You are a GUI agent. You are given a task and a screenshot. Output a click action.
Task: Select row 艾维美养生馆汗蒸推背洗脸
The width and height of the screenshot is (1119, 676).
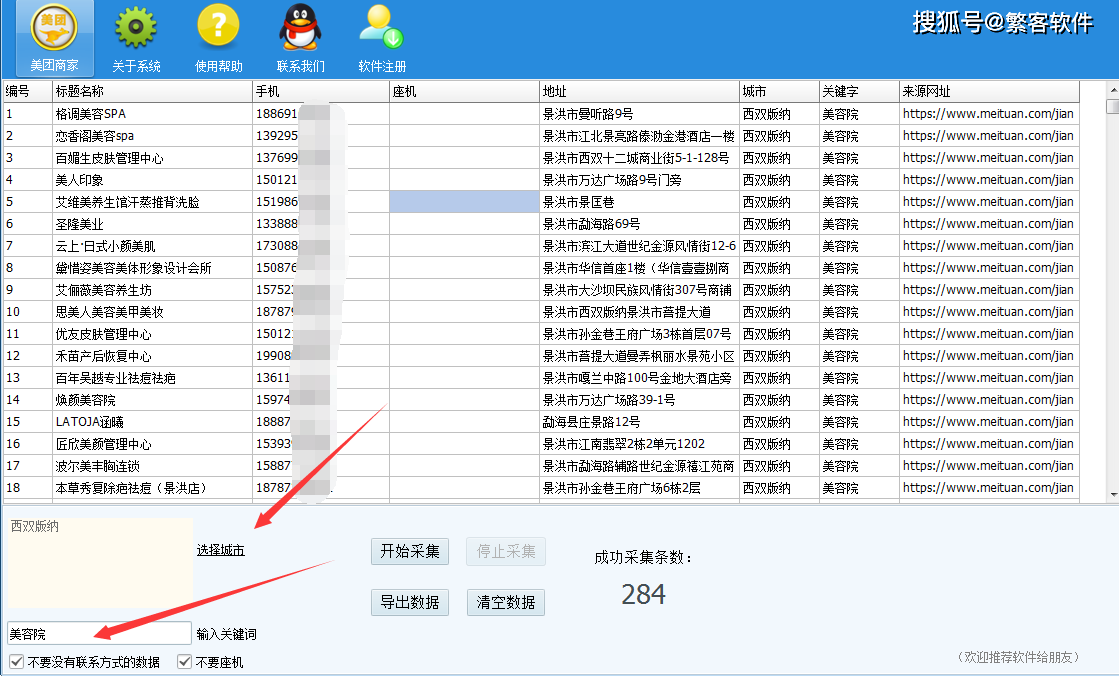click(541, 202)
